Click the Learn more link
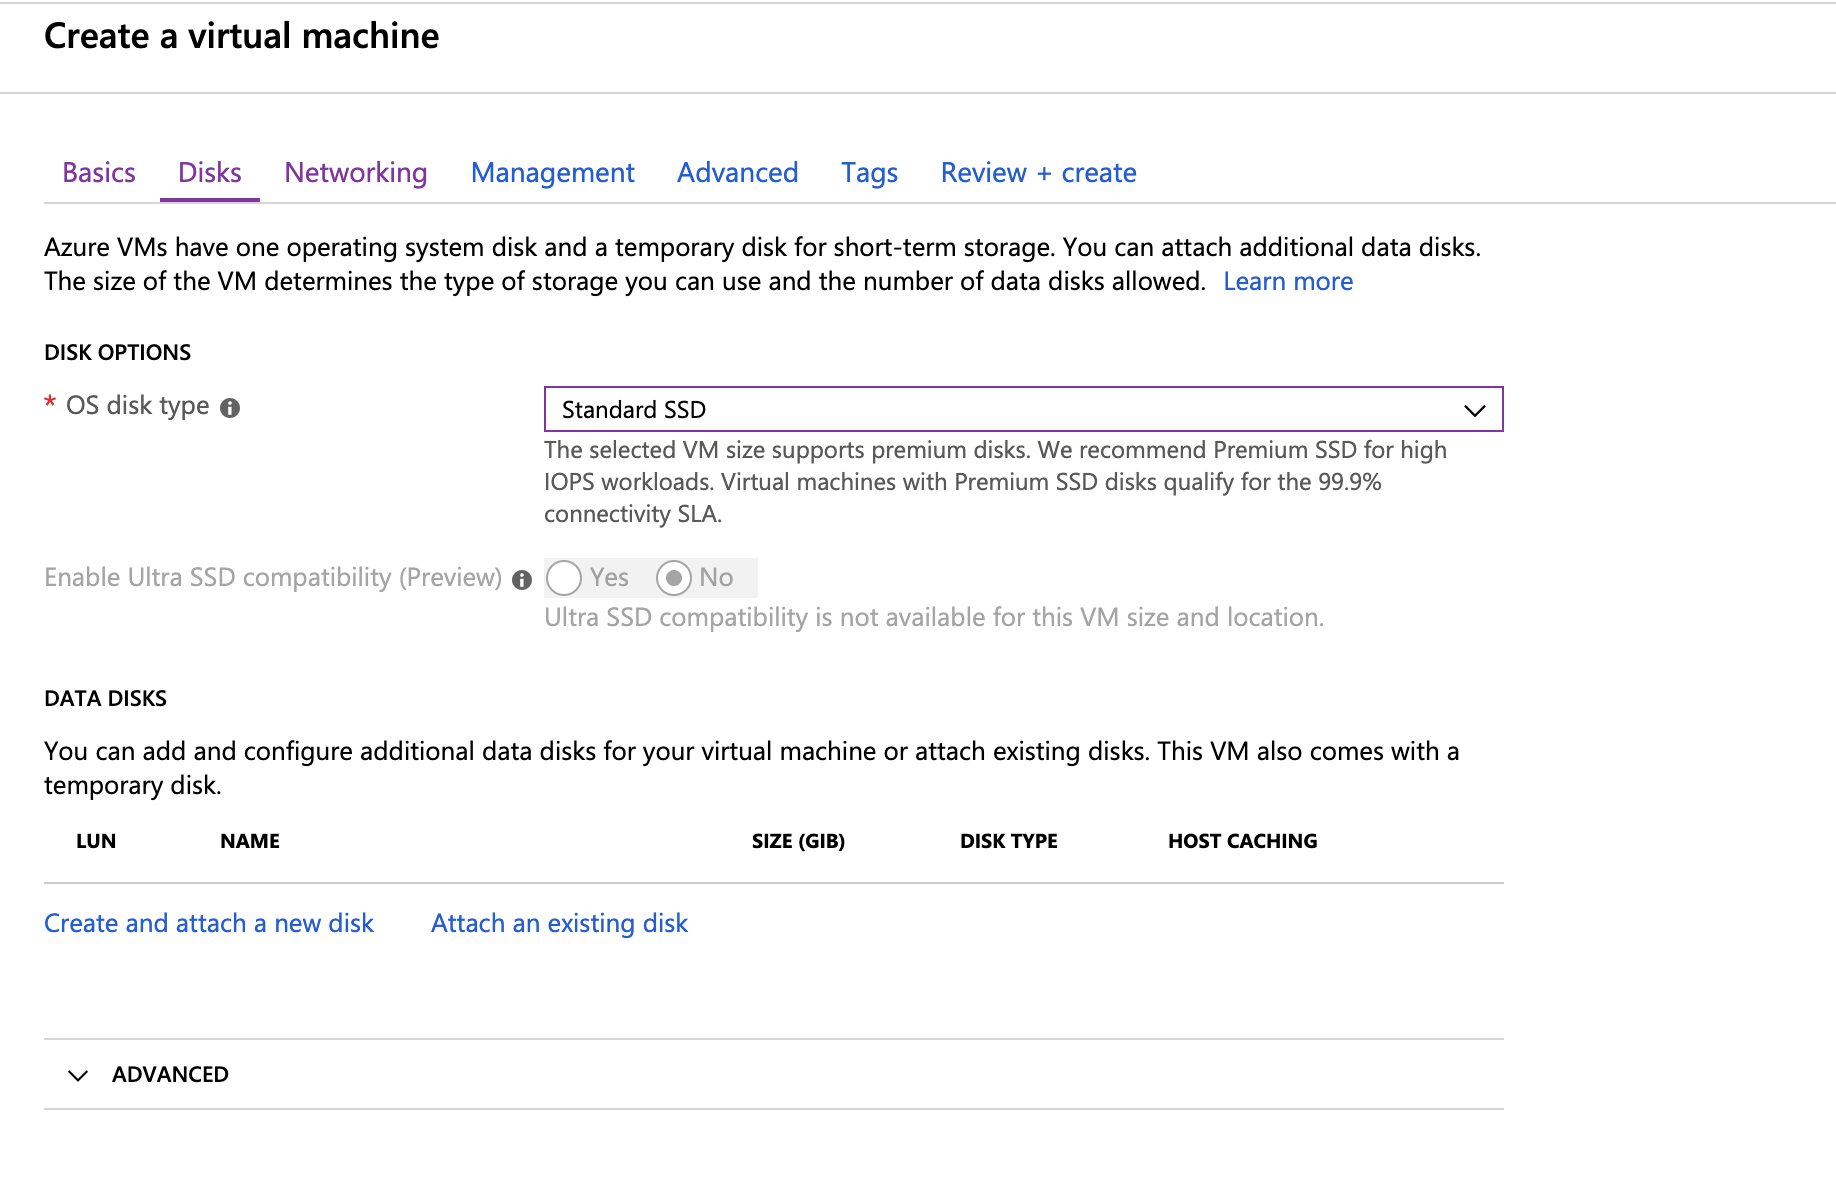 point(1287,282)
